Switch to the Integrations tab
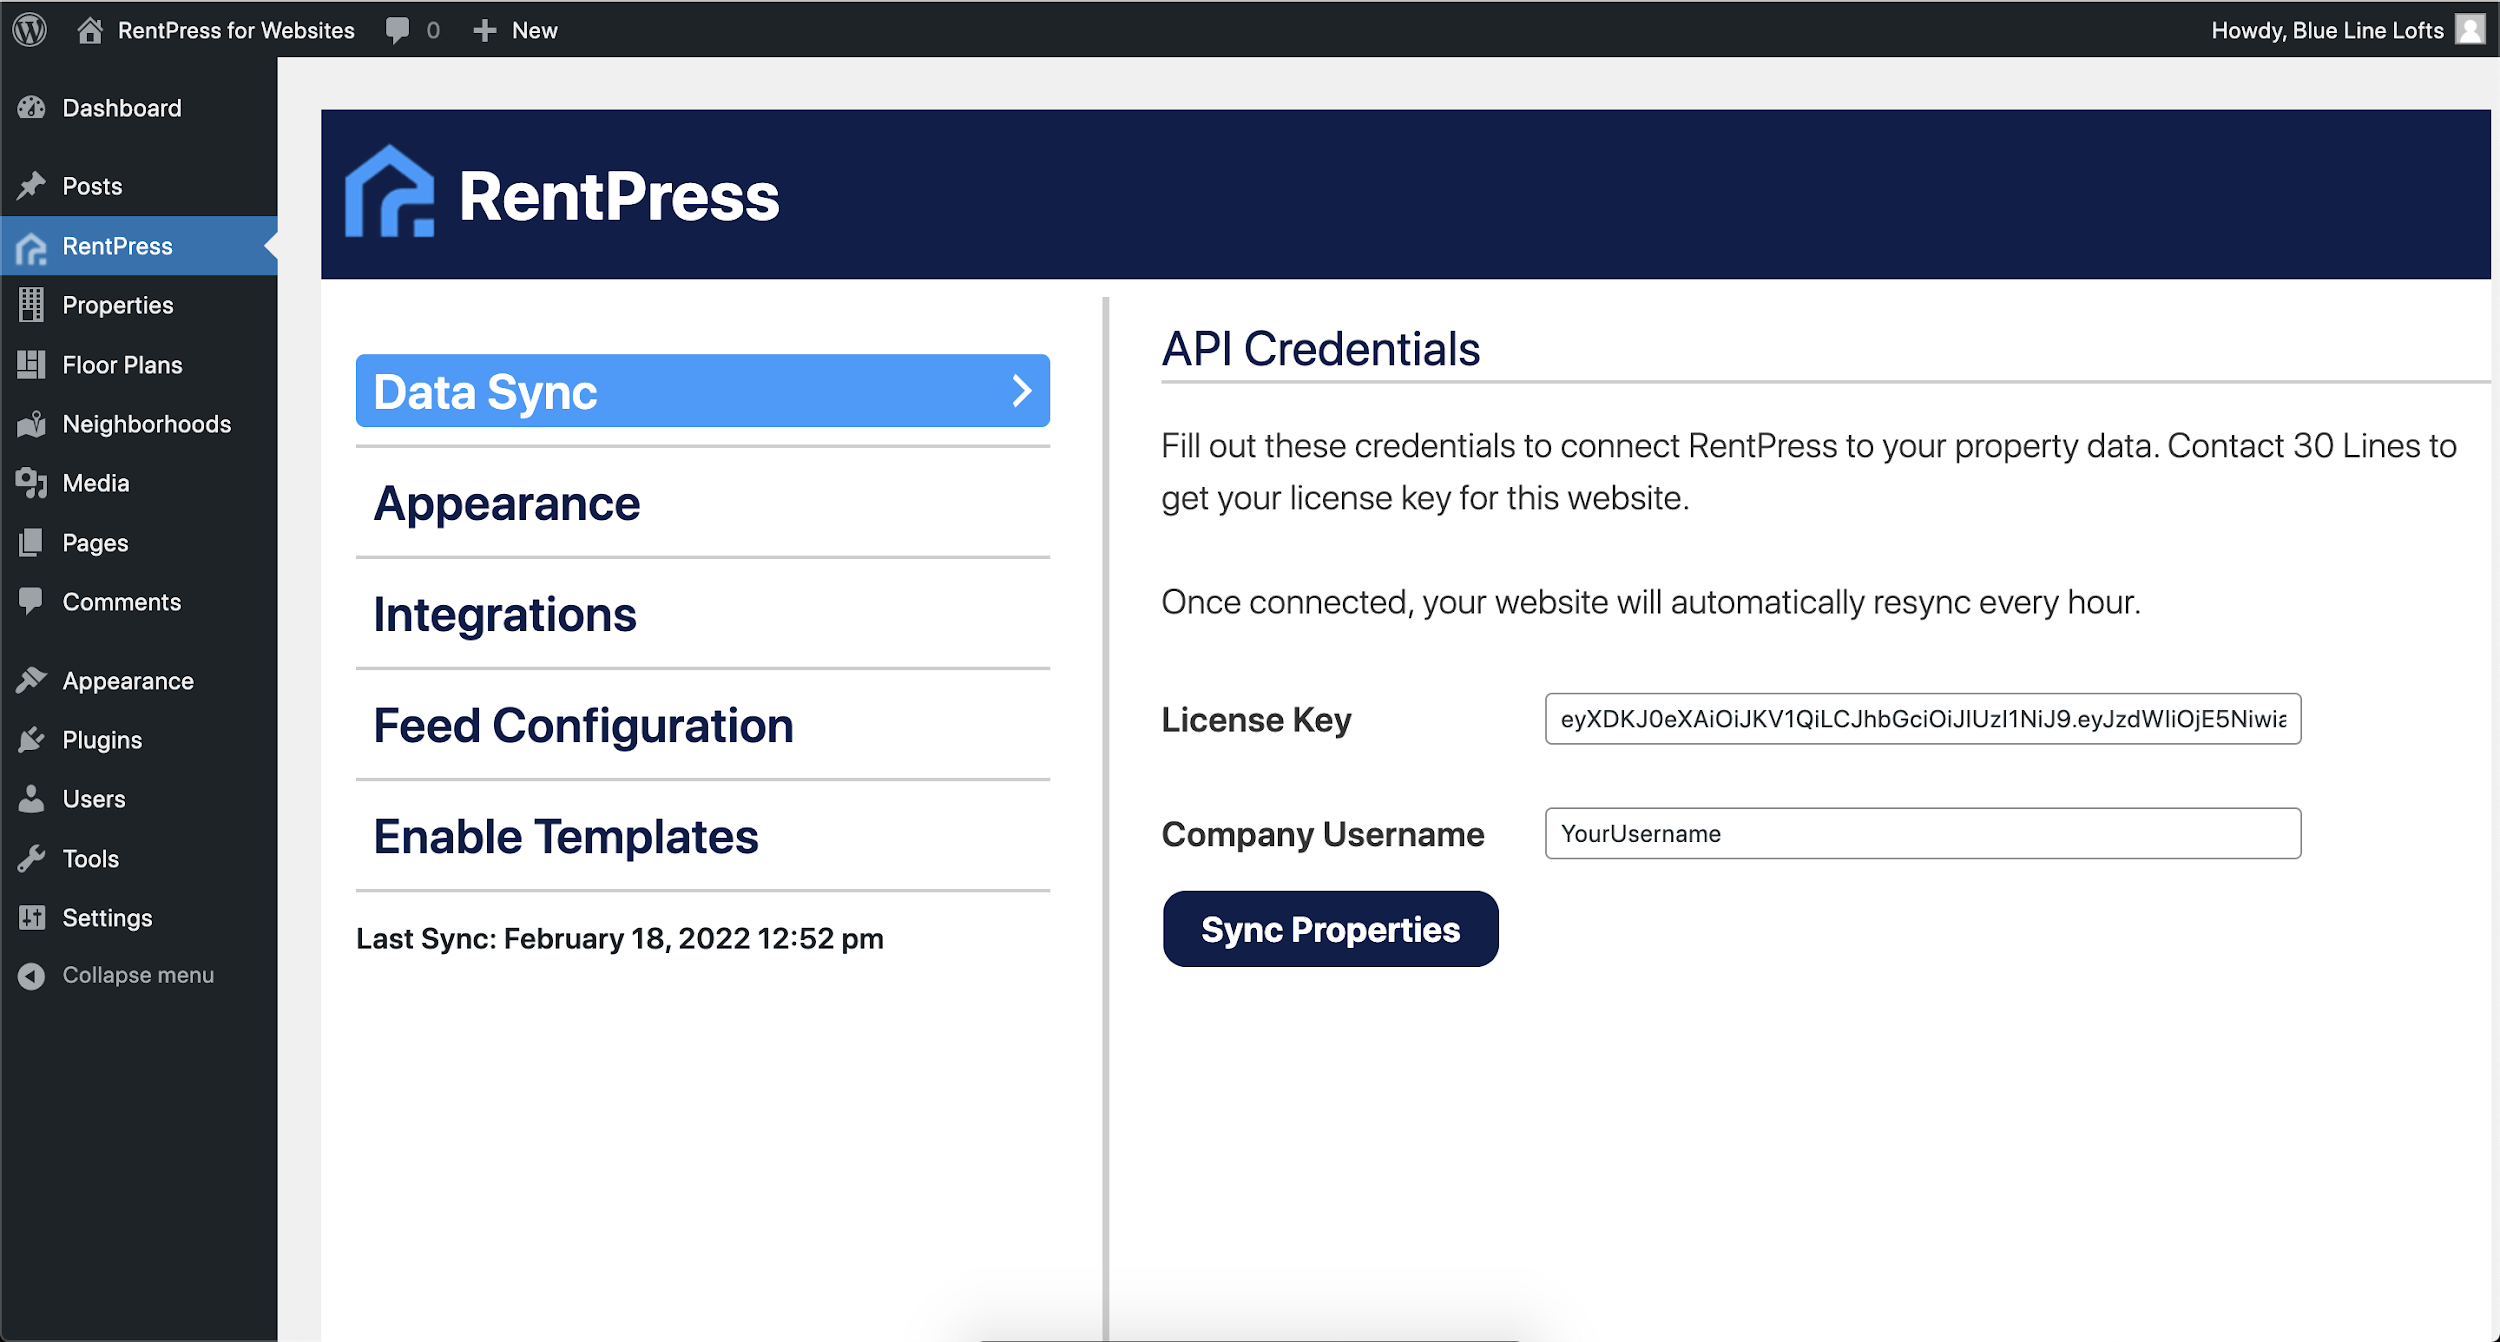The image size is (2500, 1342). coord(703,614)
